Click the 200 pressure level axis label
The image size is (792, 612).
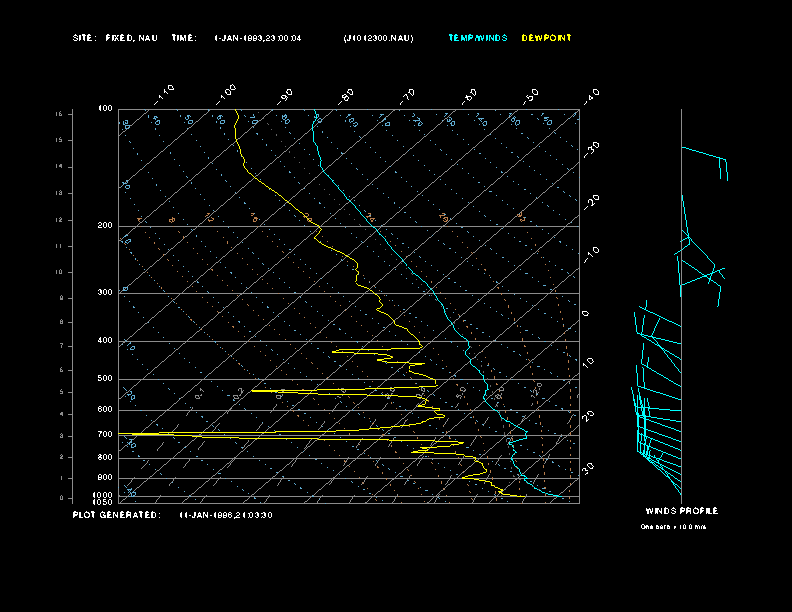coord(105,226)
